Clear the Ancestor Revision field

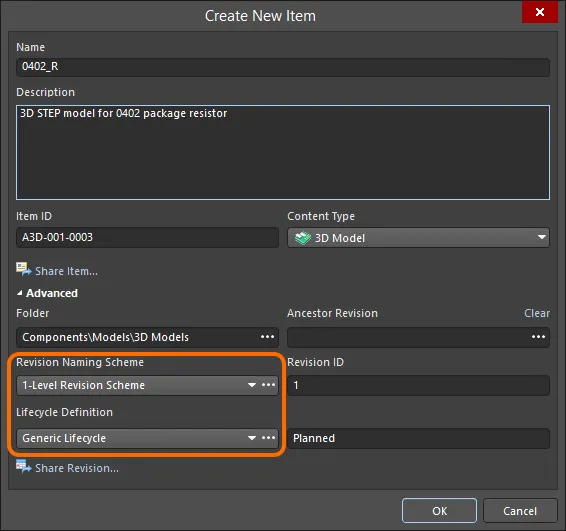(x=537, y=313)
